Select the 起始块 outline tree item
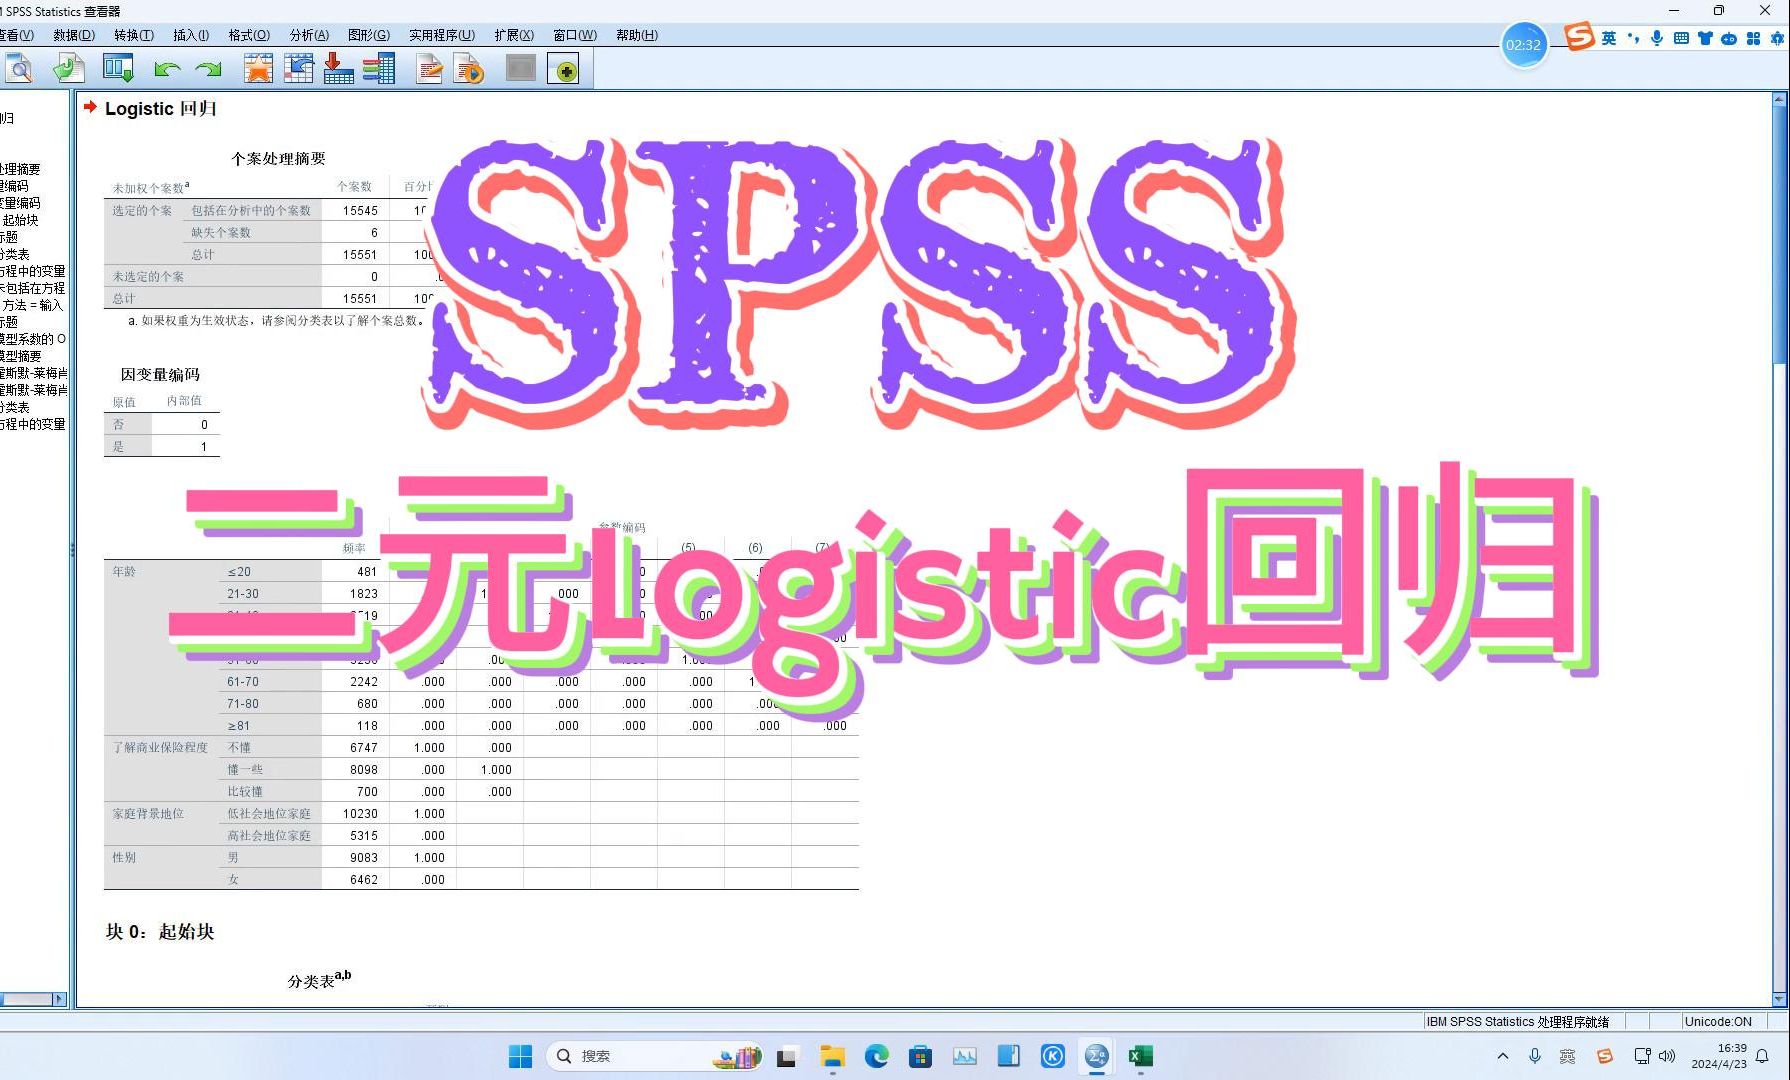The height and width of the screenshot is (1080, 1790). click(20, 220)
